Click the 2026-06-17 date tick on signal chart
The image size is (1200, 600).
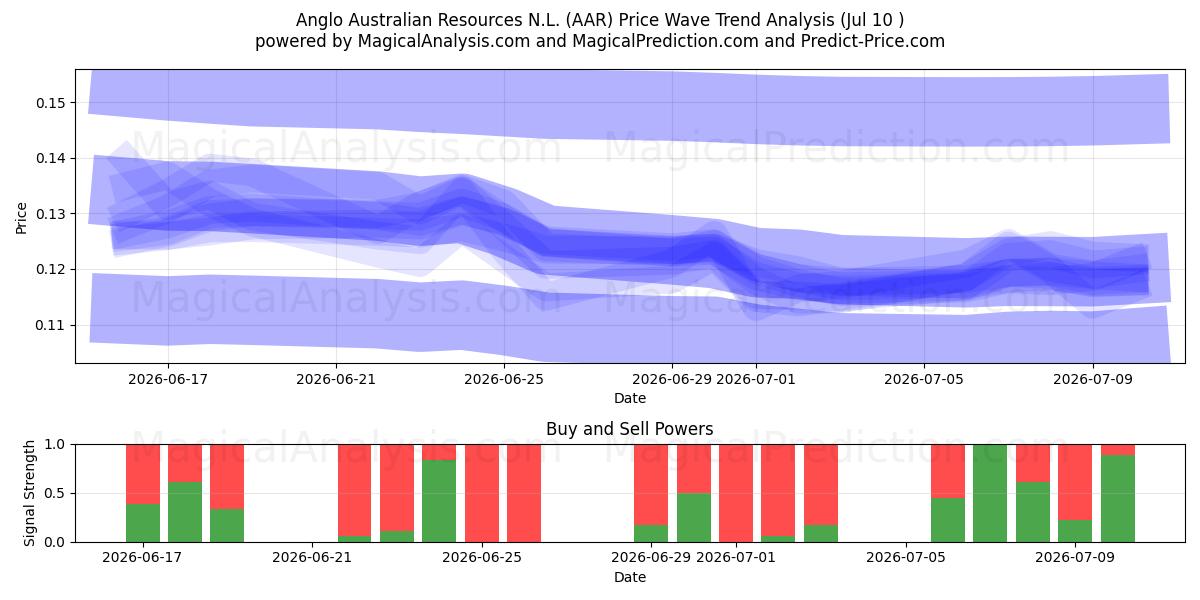click(x=143, y=558)
